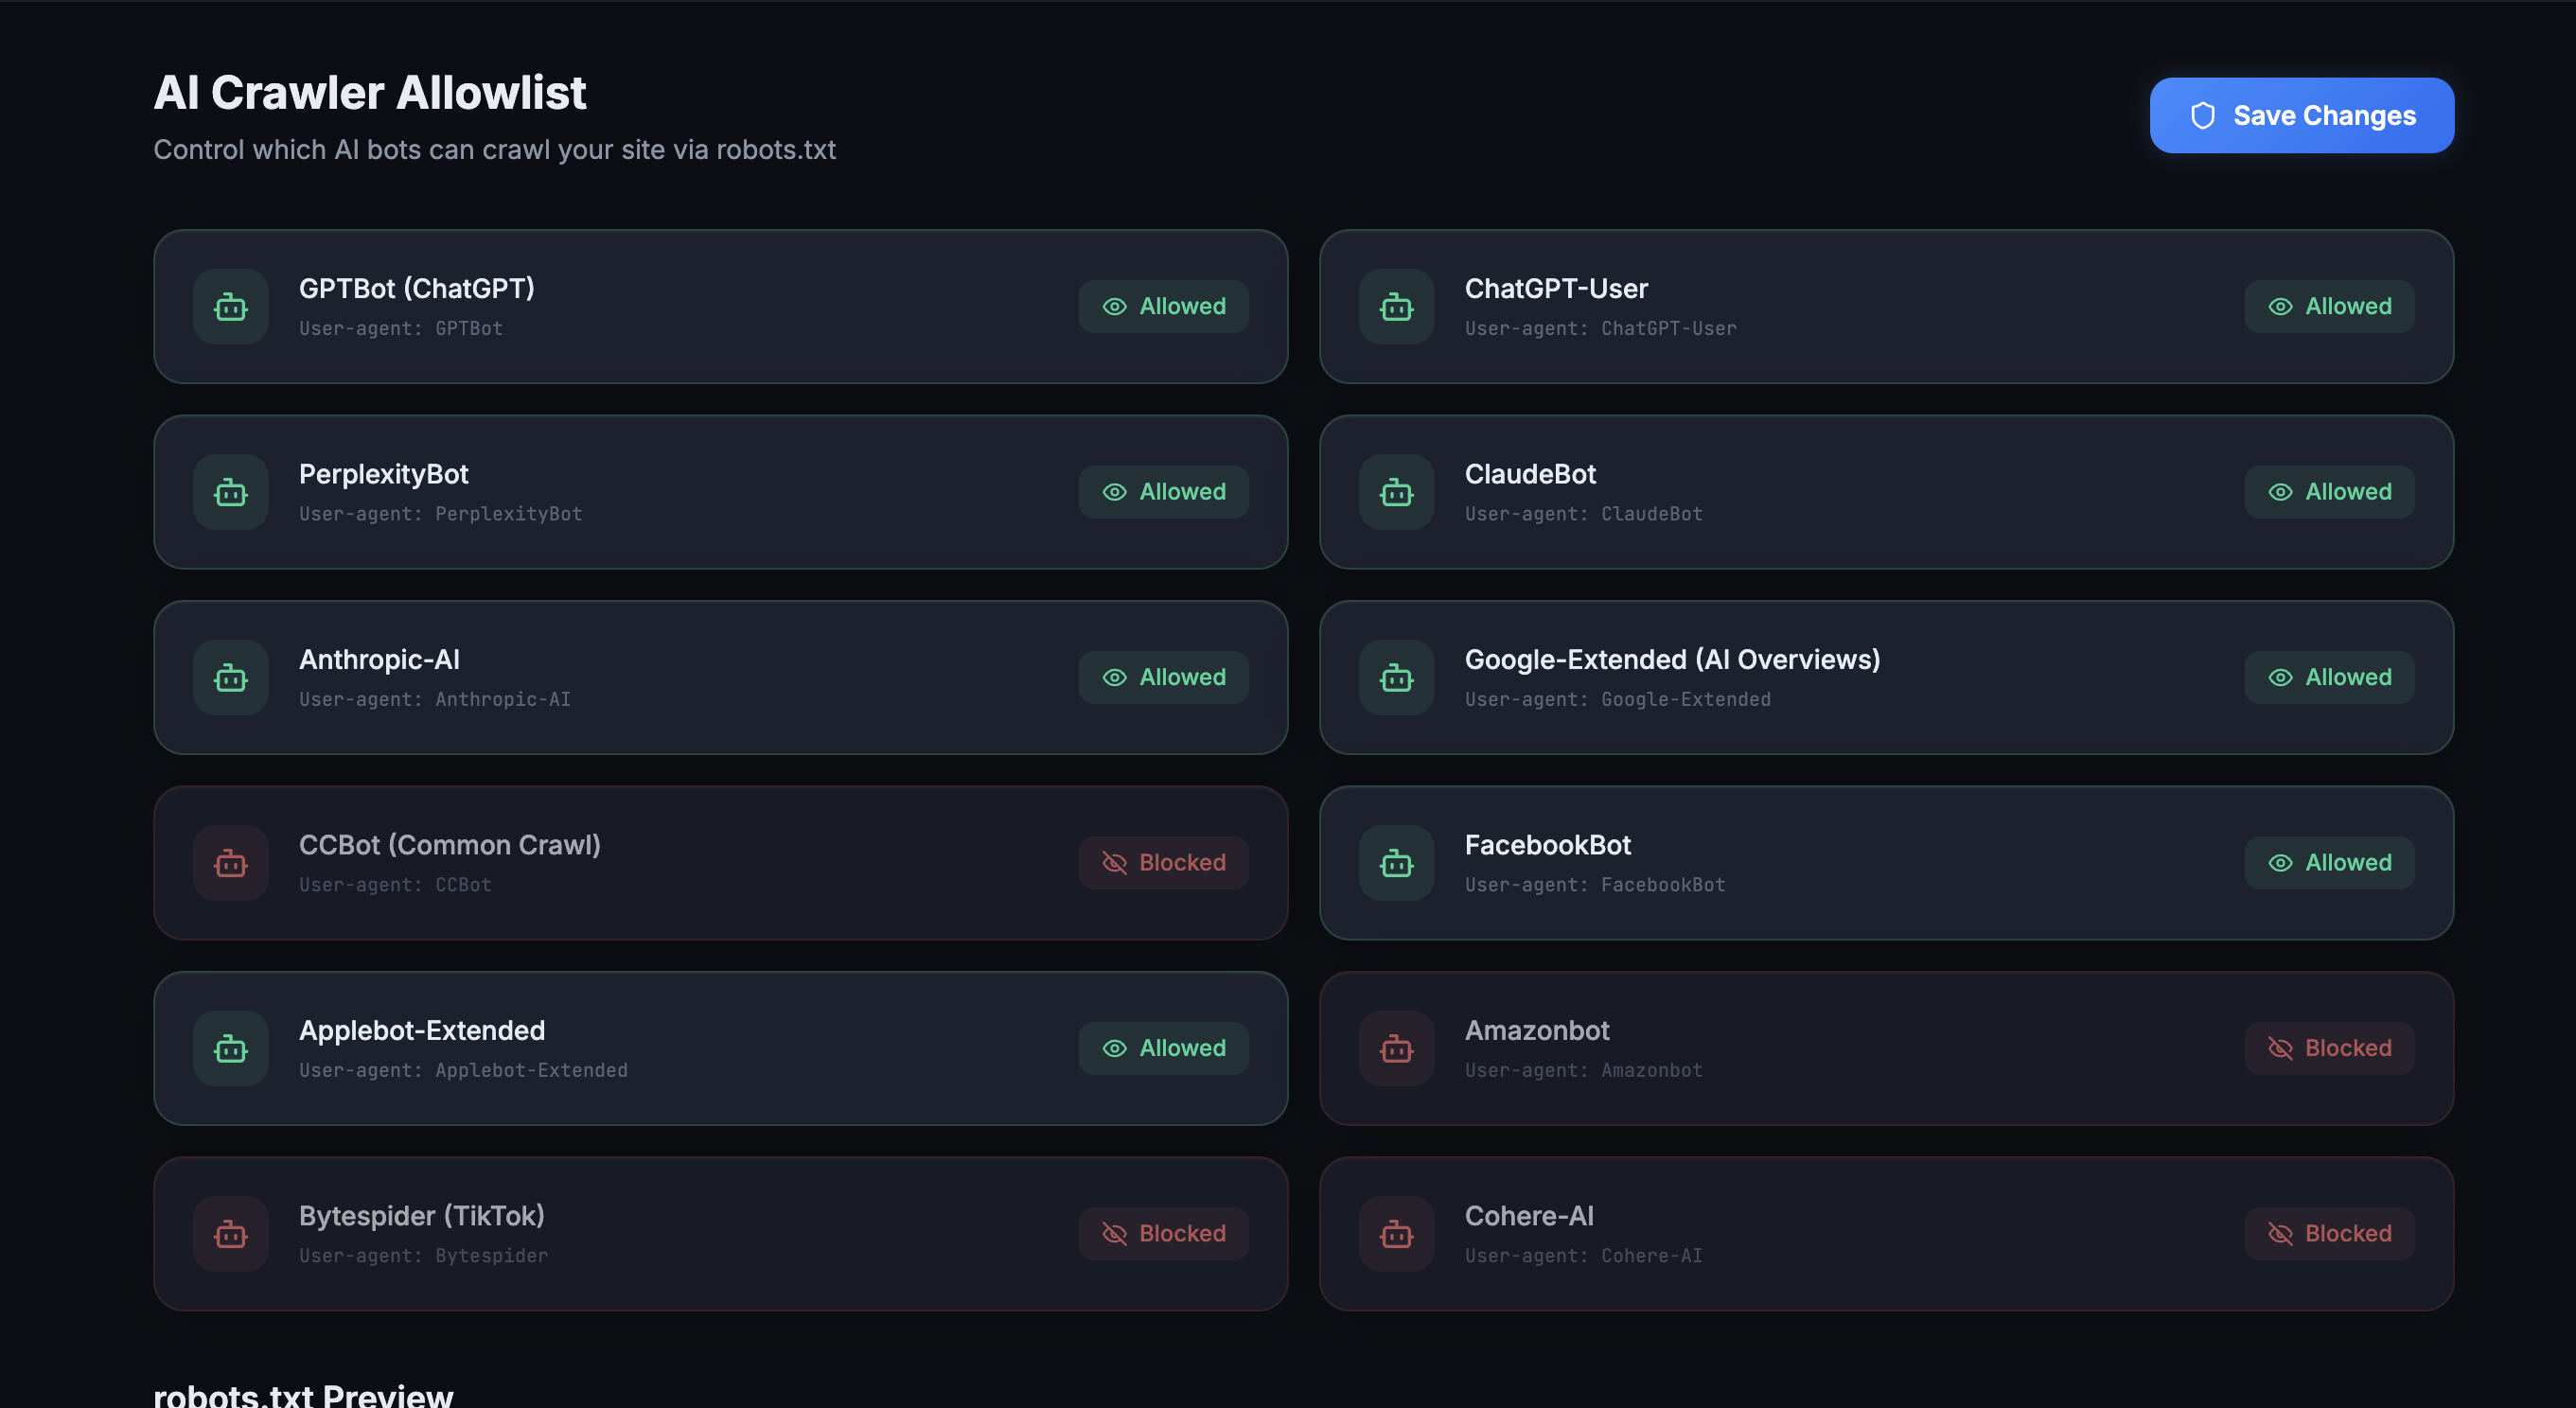Image resolution: width=2576 pixels, height=1408 pixels.
Task: Click the eye icon on GPTBot's Allowed badge
Action: pyautogui.click(x=1113, y=306)
